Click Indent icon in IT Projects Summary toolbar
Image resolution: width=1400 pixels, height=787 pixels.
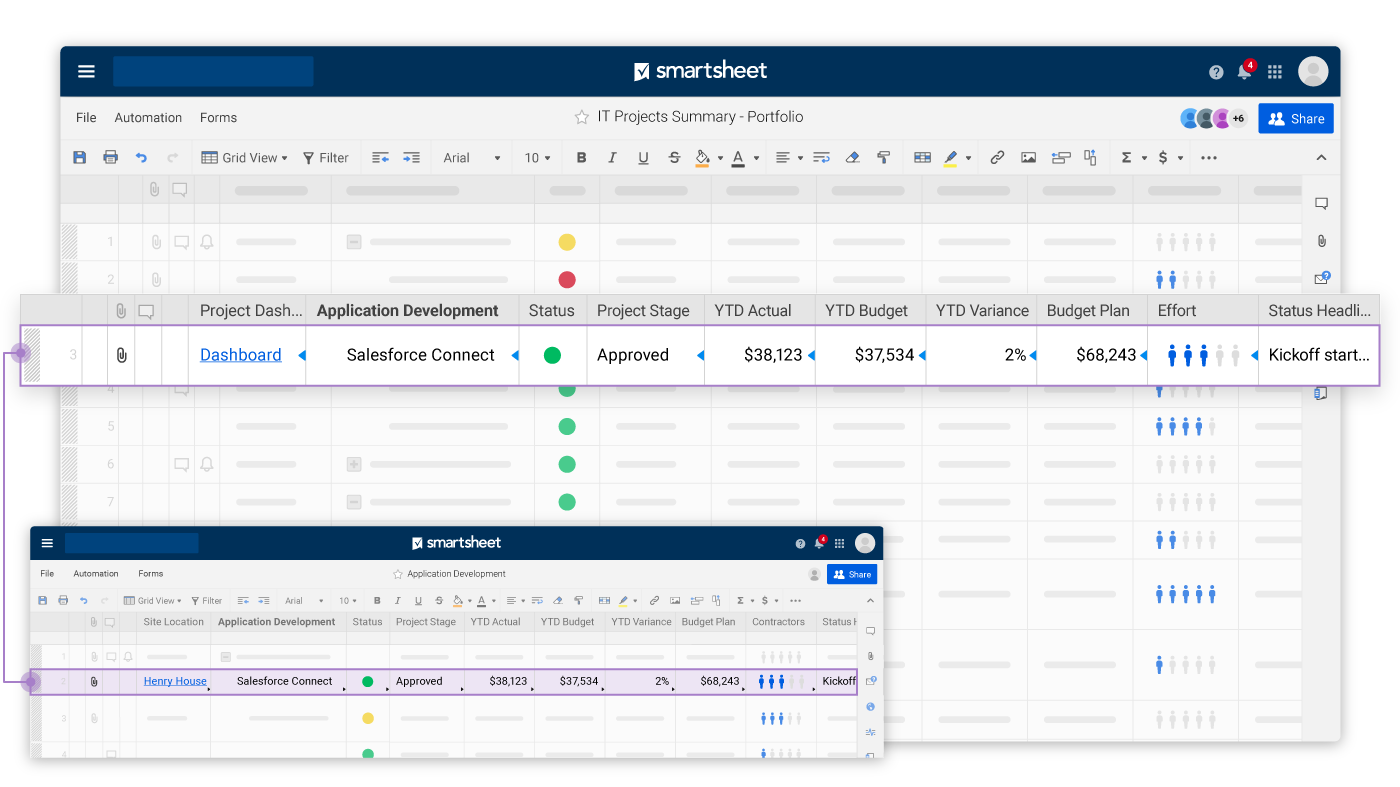coord(411,157)
